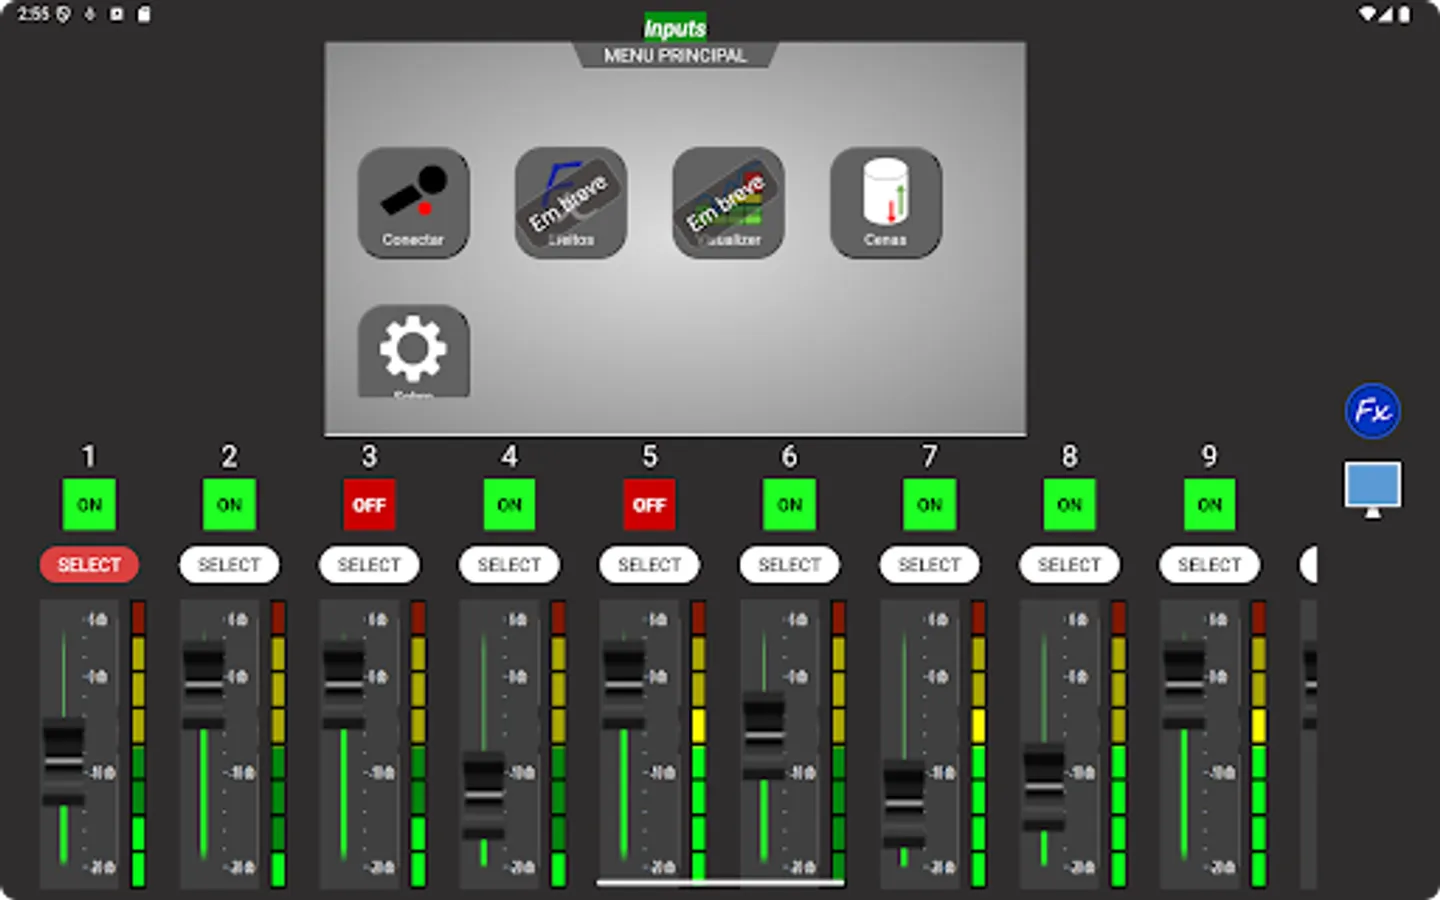Viewport: 1440px width, 900px height.
Task: Select channel 3 with its SELECT button
Action: 369,565
